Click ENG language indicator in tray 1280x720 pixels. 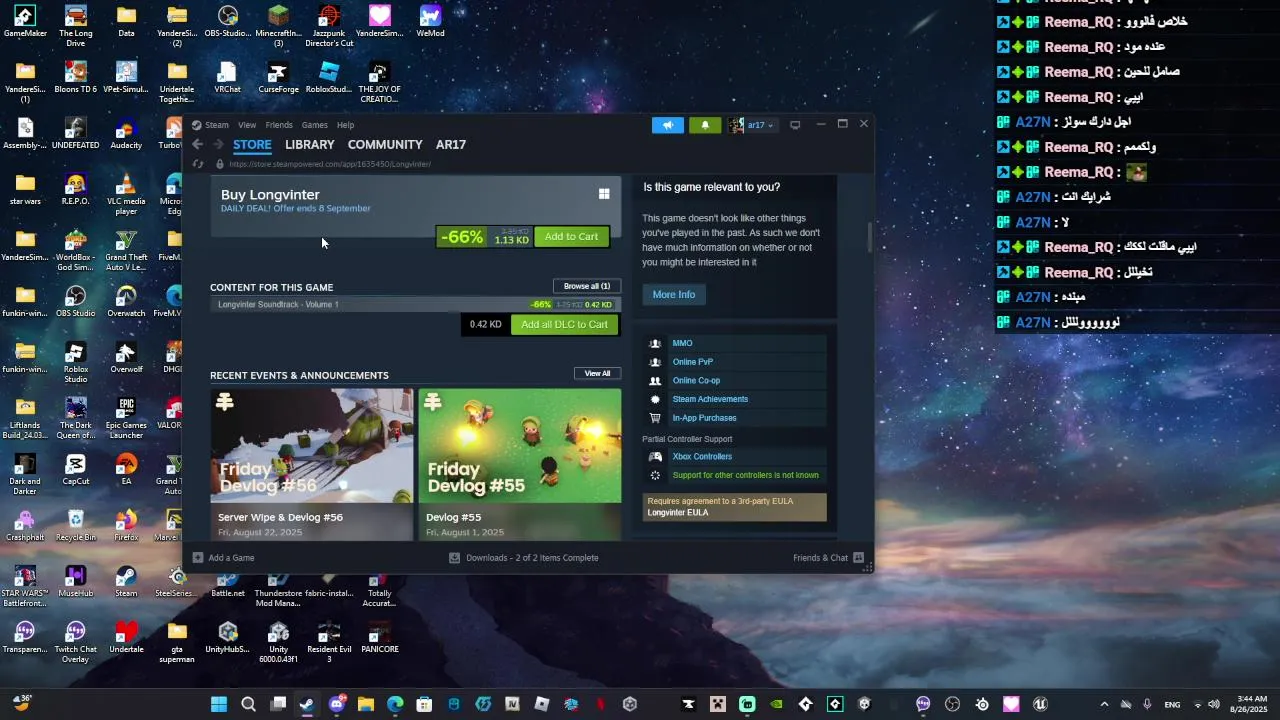(1172, 704)
